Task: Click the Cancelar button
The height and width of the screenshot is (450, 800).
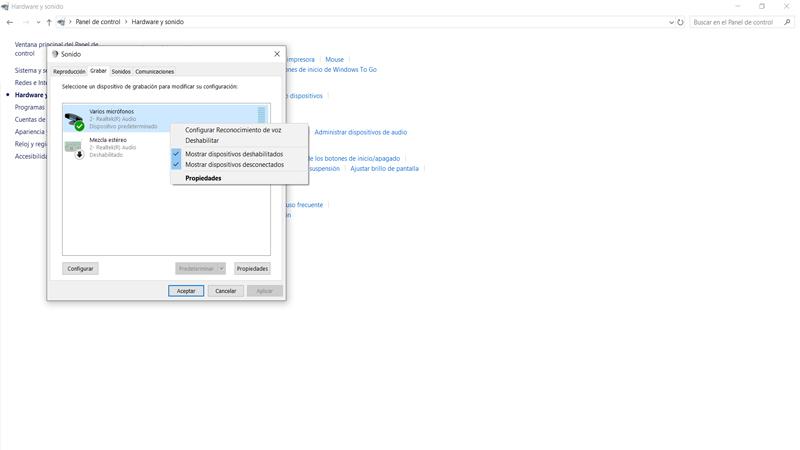Action: [x=226, y=291]
